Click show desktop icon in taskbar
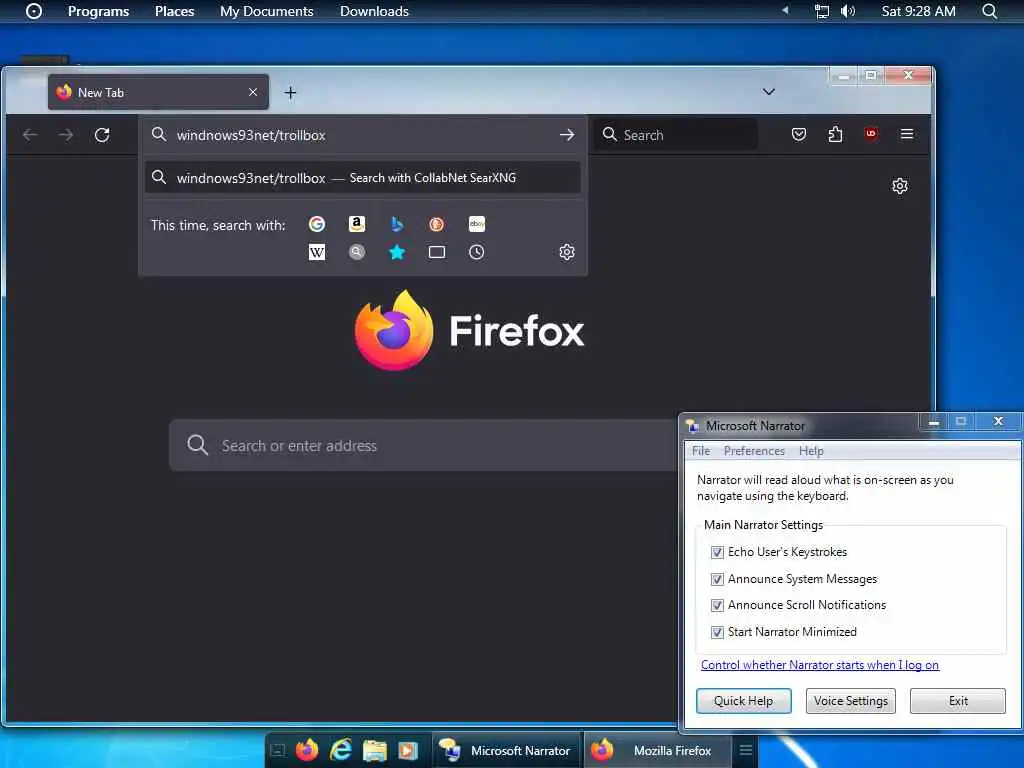The height and width of the screenshot is (768, 1024). click(x=278, y=750)
